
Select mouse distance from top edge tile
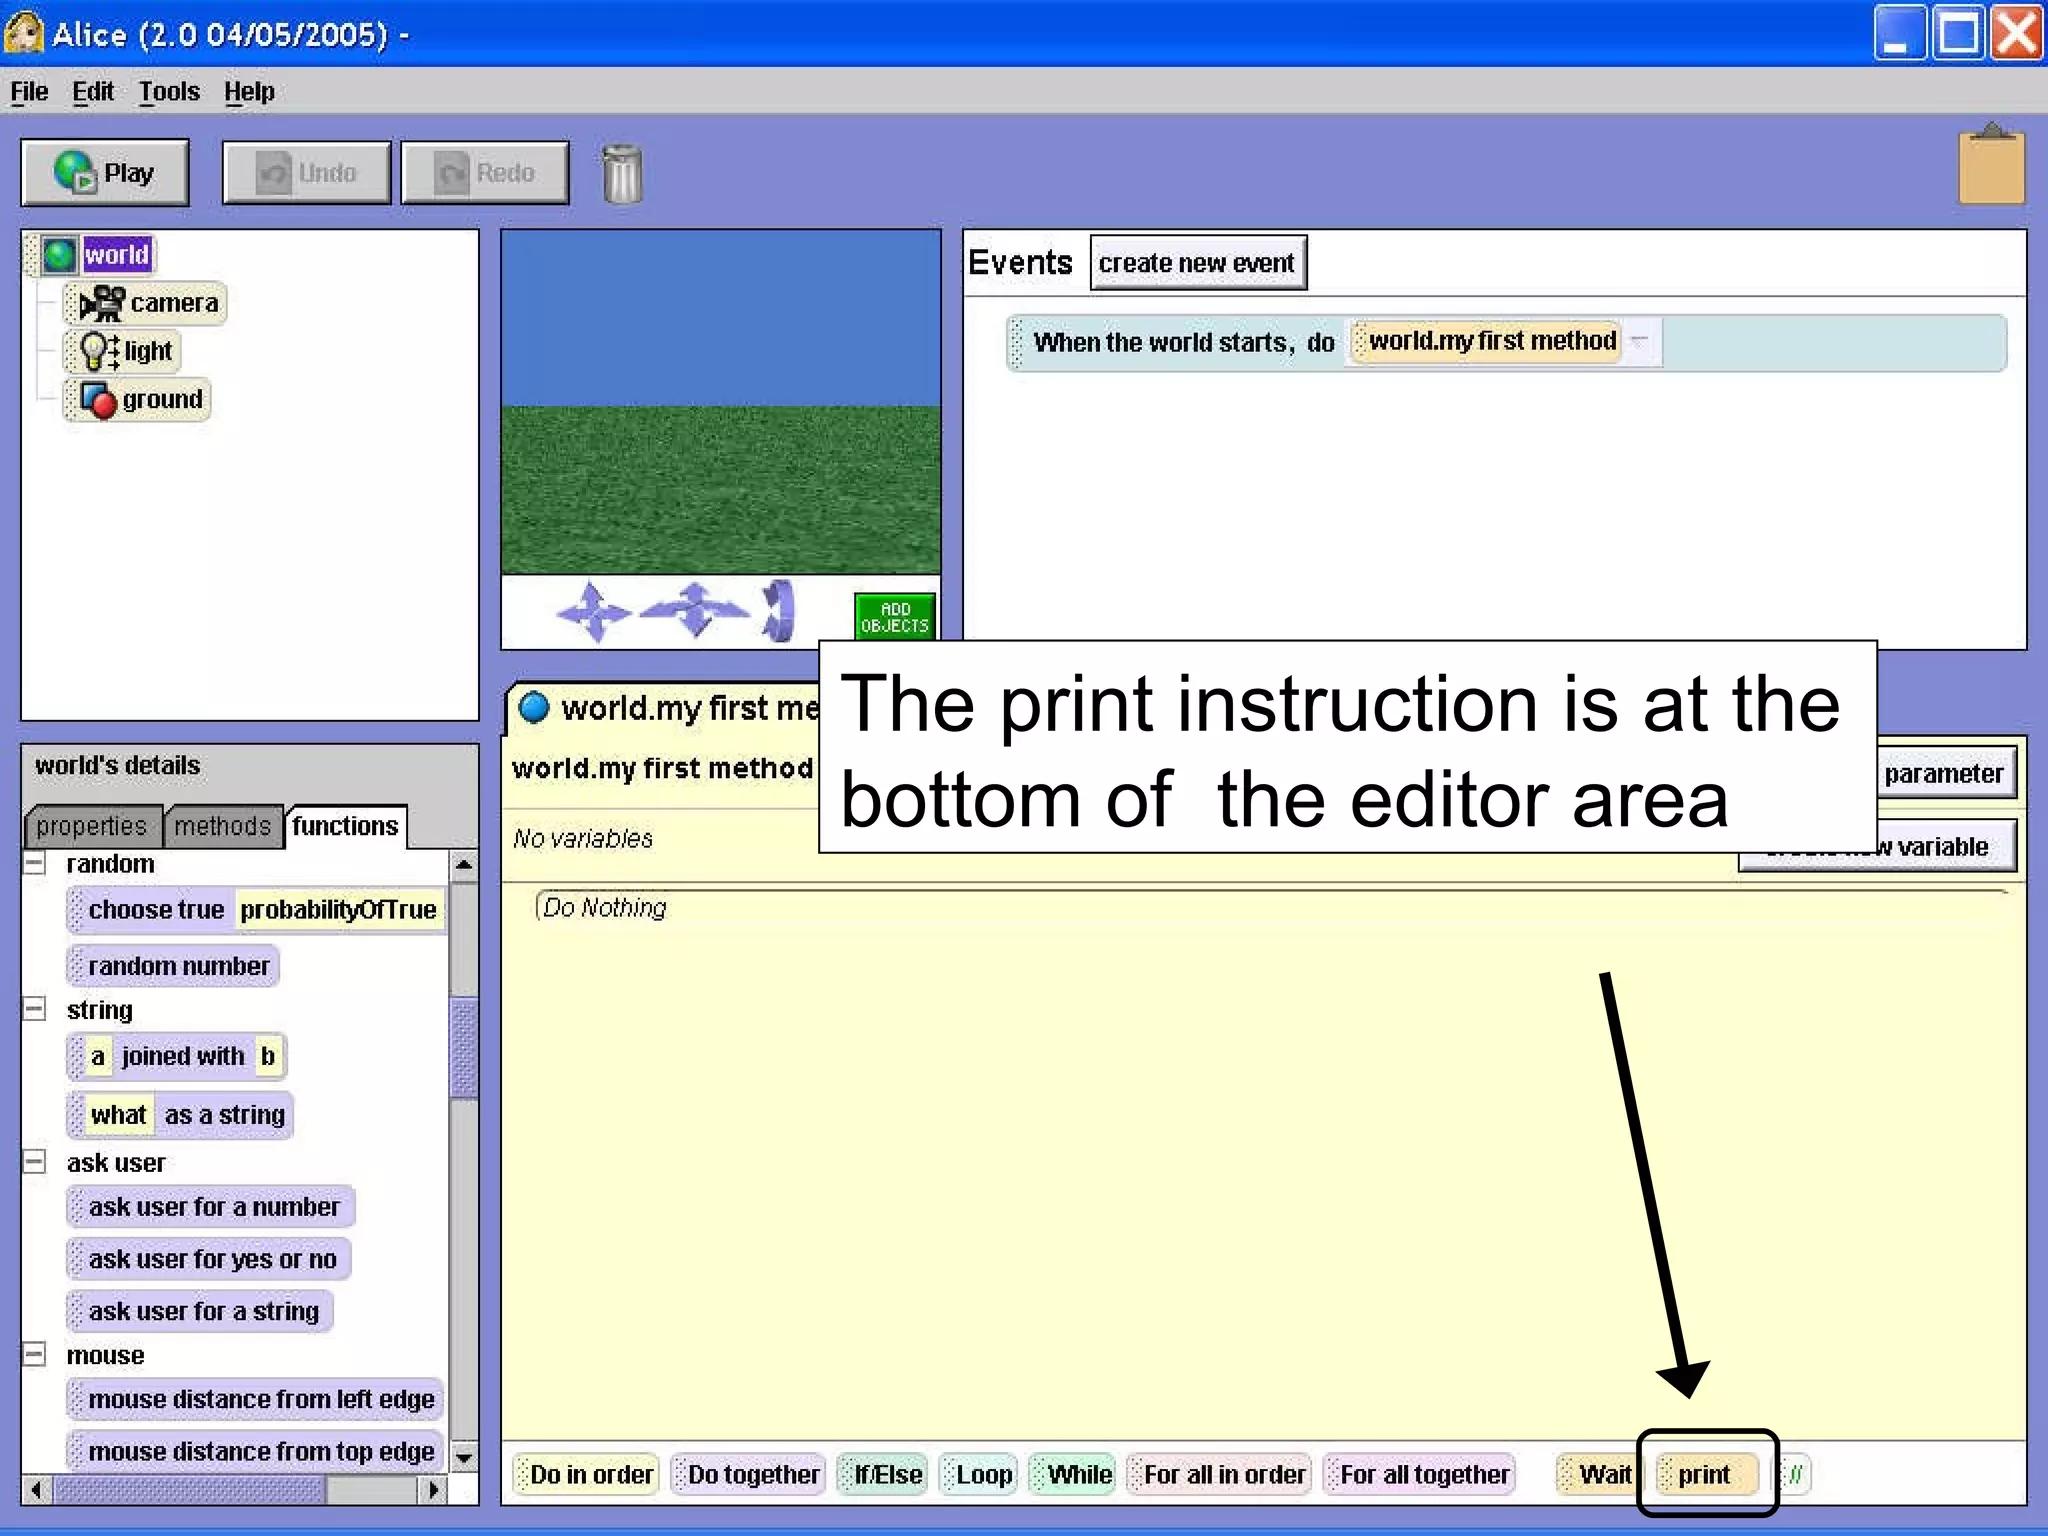click(256, 1451)
